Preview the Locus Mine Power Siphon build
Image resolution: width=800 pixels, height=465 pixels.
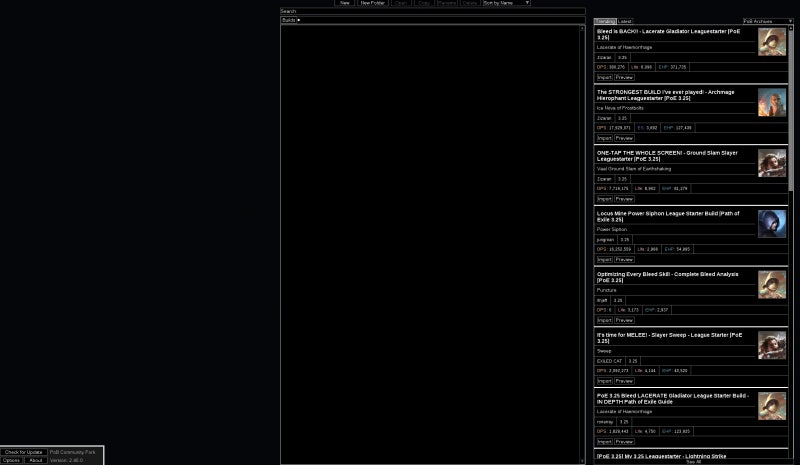(x=624, y=259)
